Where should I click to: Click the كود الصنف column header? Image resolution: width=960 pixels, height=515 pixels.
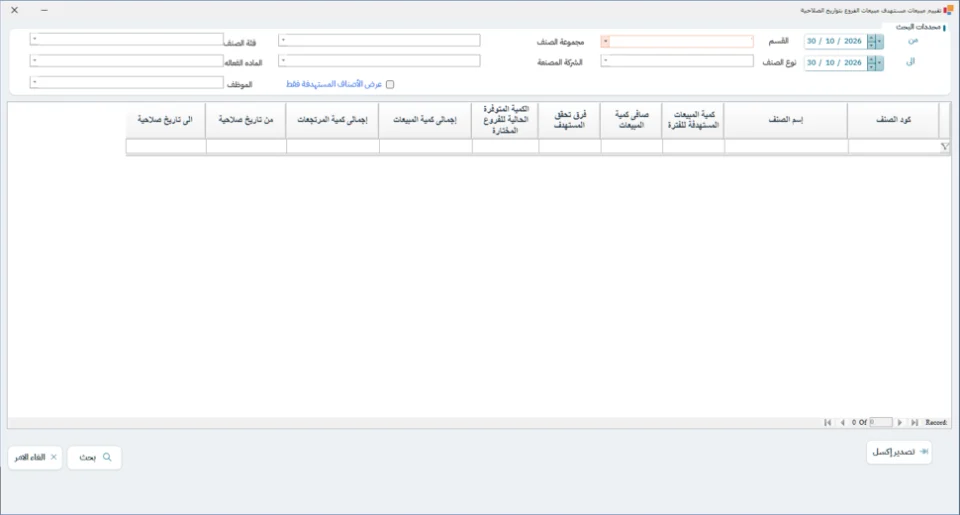(893, 120)
